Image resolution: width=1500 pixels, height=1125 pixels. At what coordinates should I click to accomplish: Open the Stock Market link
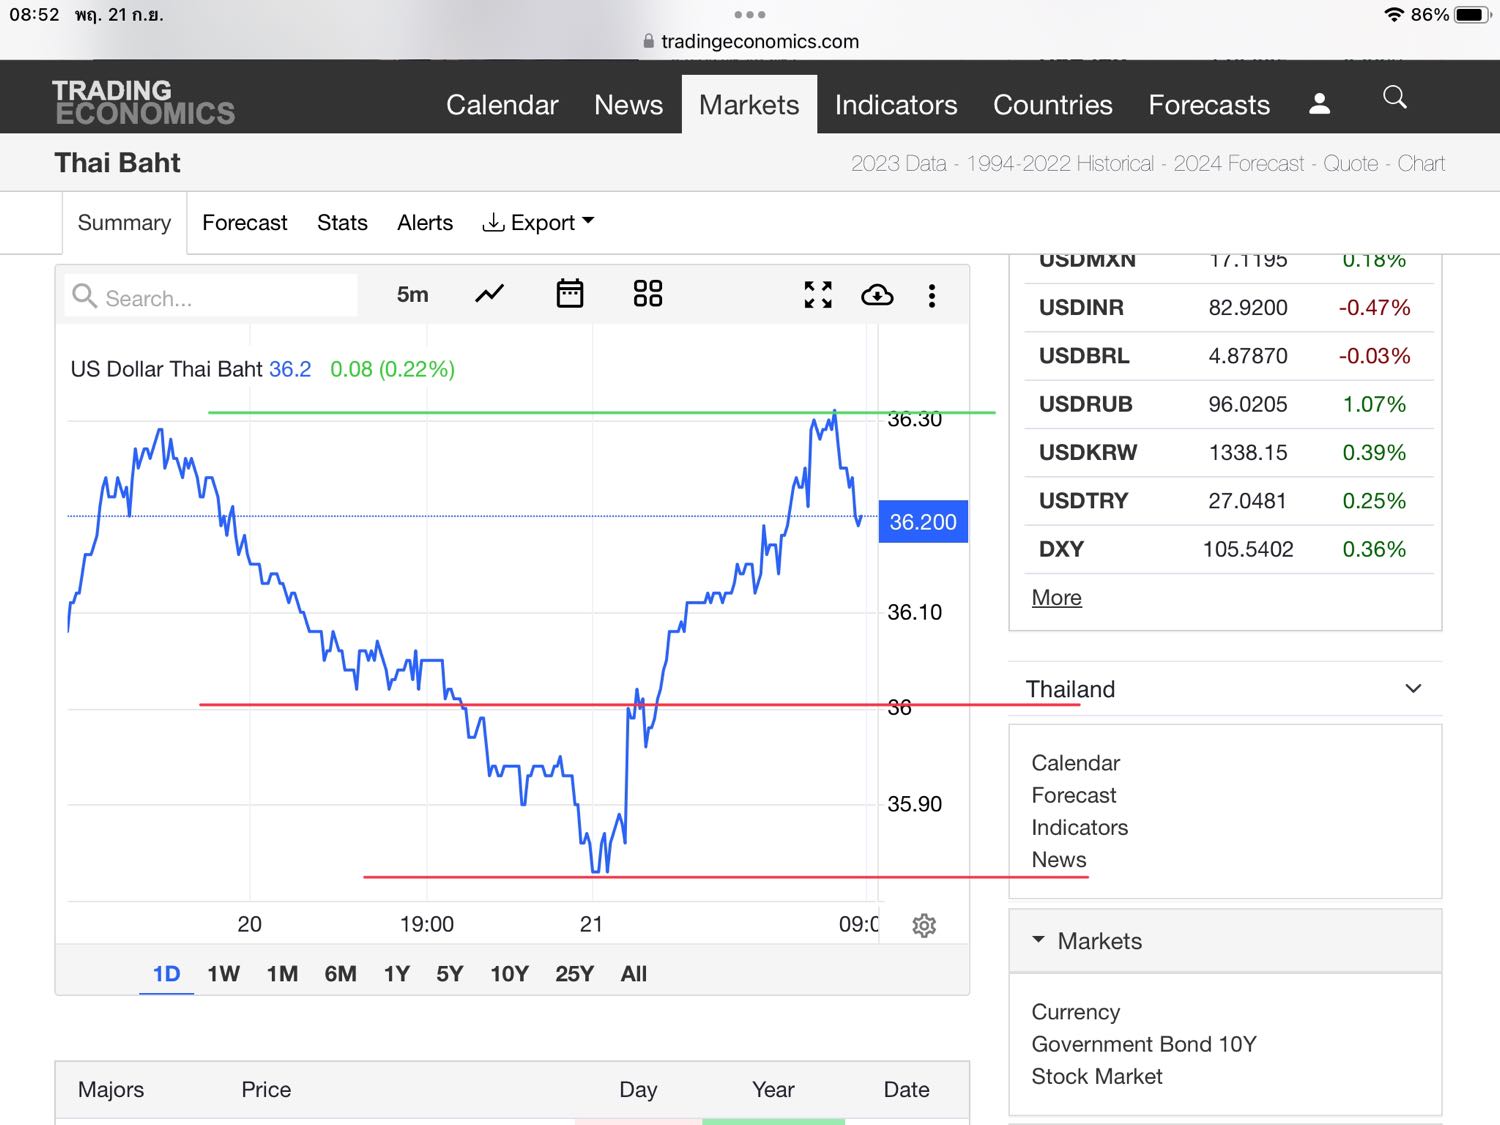point(1097,1076)
